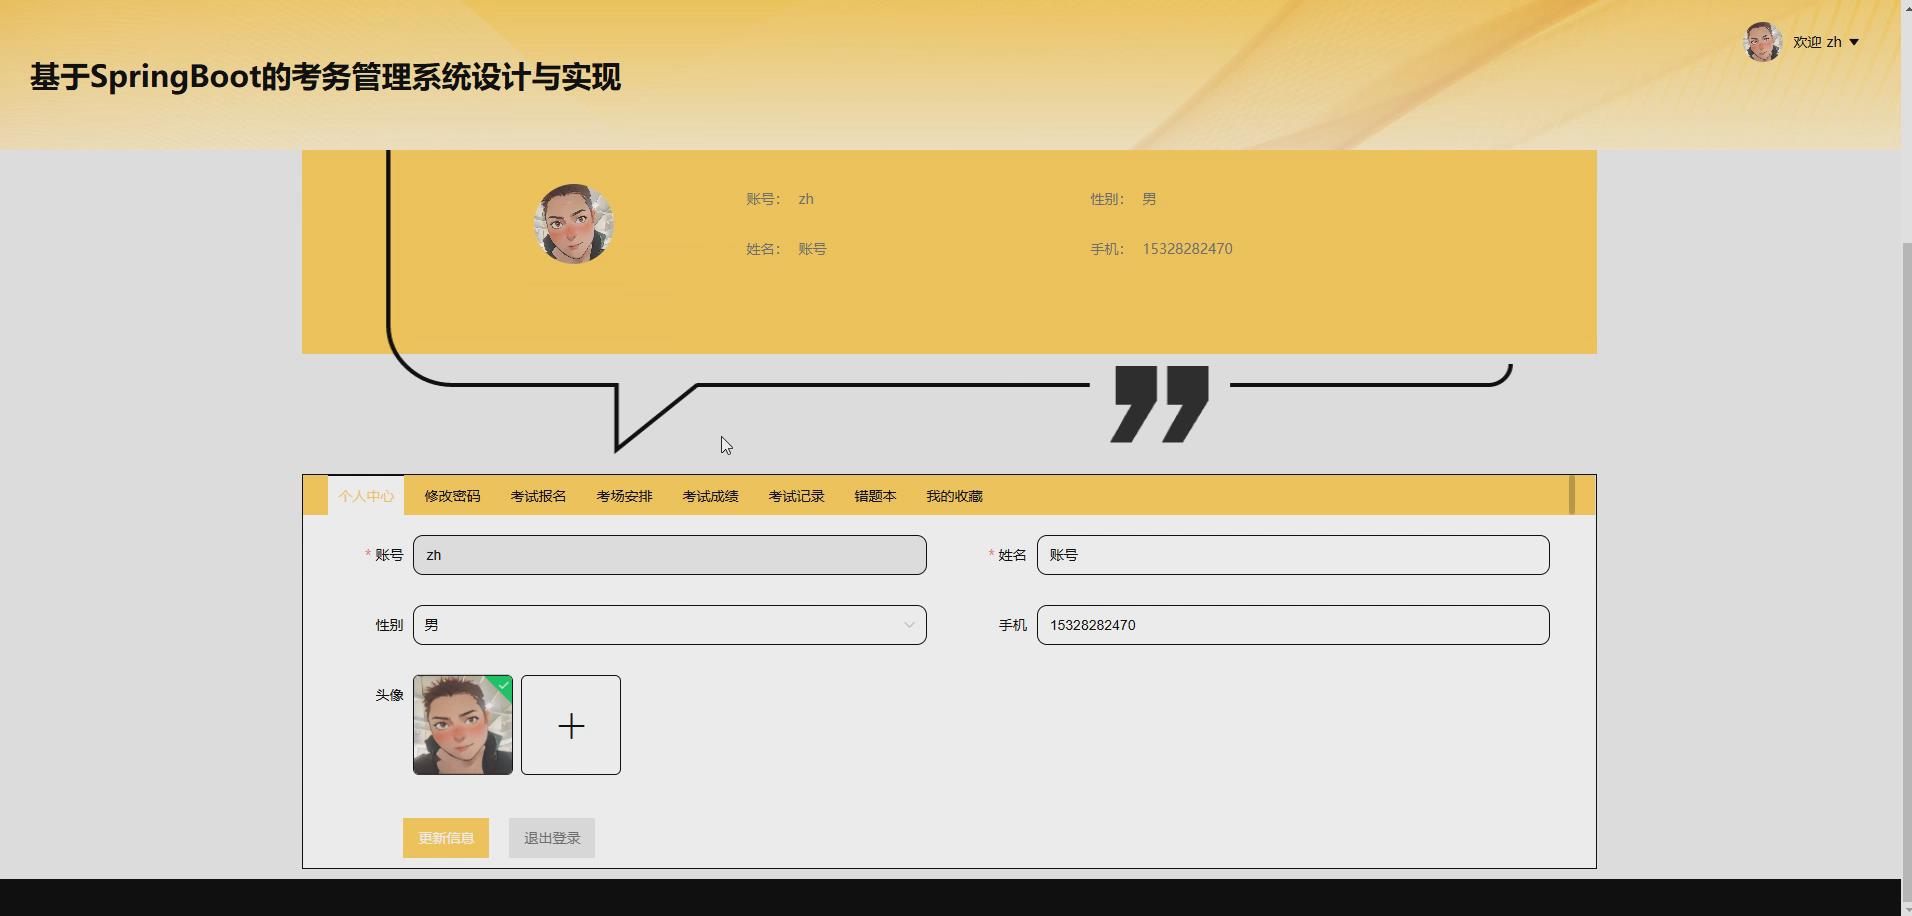Click the profile photo in the yellow banner
This screenshot has width=1912, height=916.
[x=573, y=223]
